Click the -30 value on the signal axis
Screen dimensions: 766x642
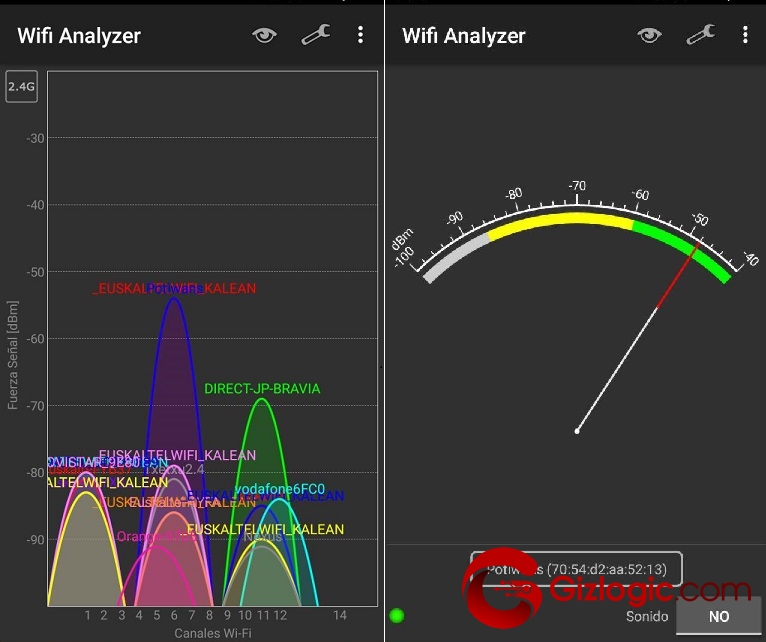(x=35, y=138)
